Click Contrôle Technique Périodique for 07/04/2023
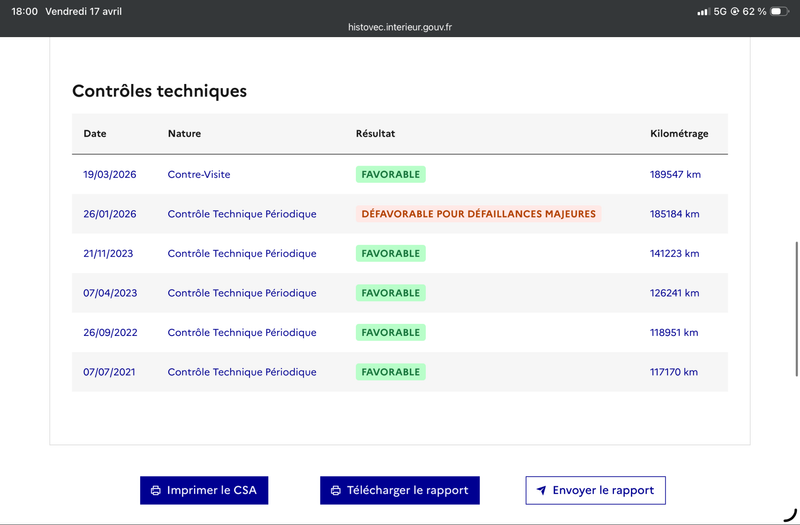800x525 pixels. (242, 293)
